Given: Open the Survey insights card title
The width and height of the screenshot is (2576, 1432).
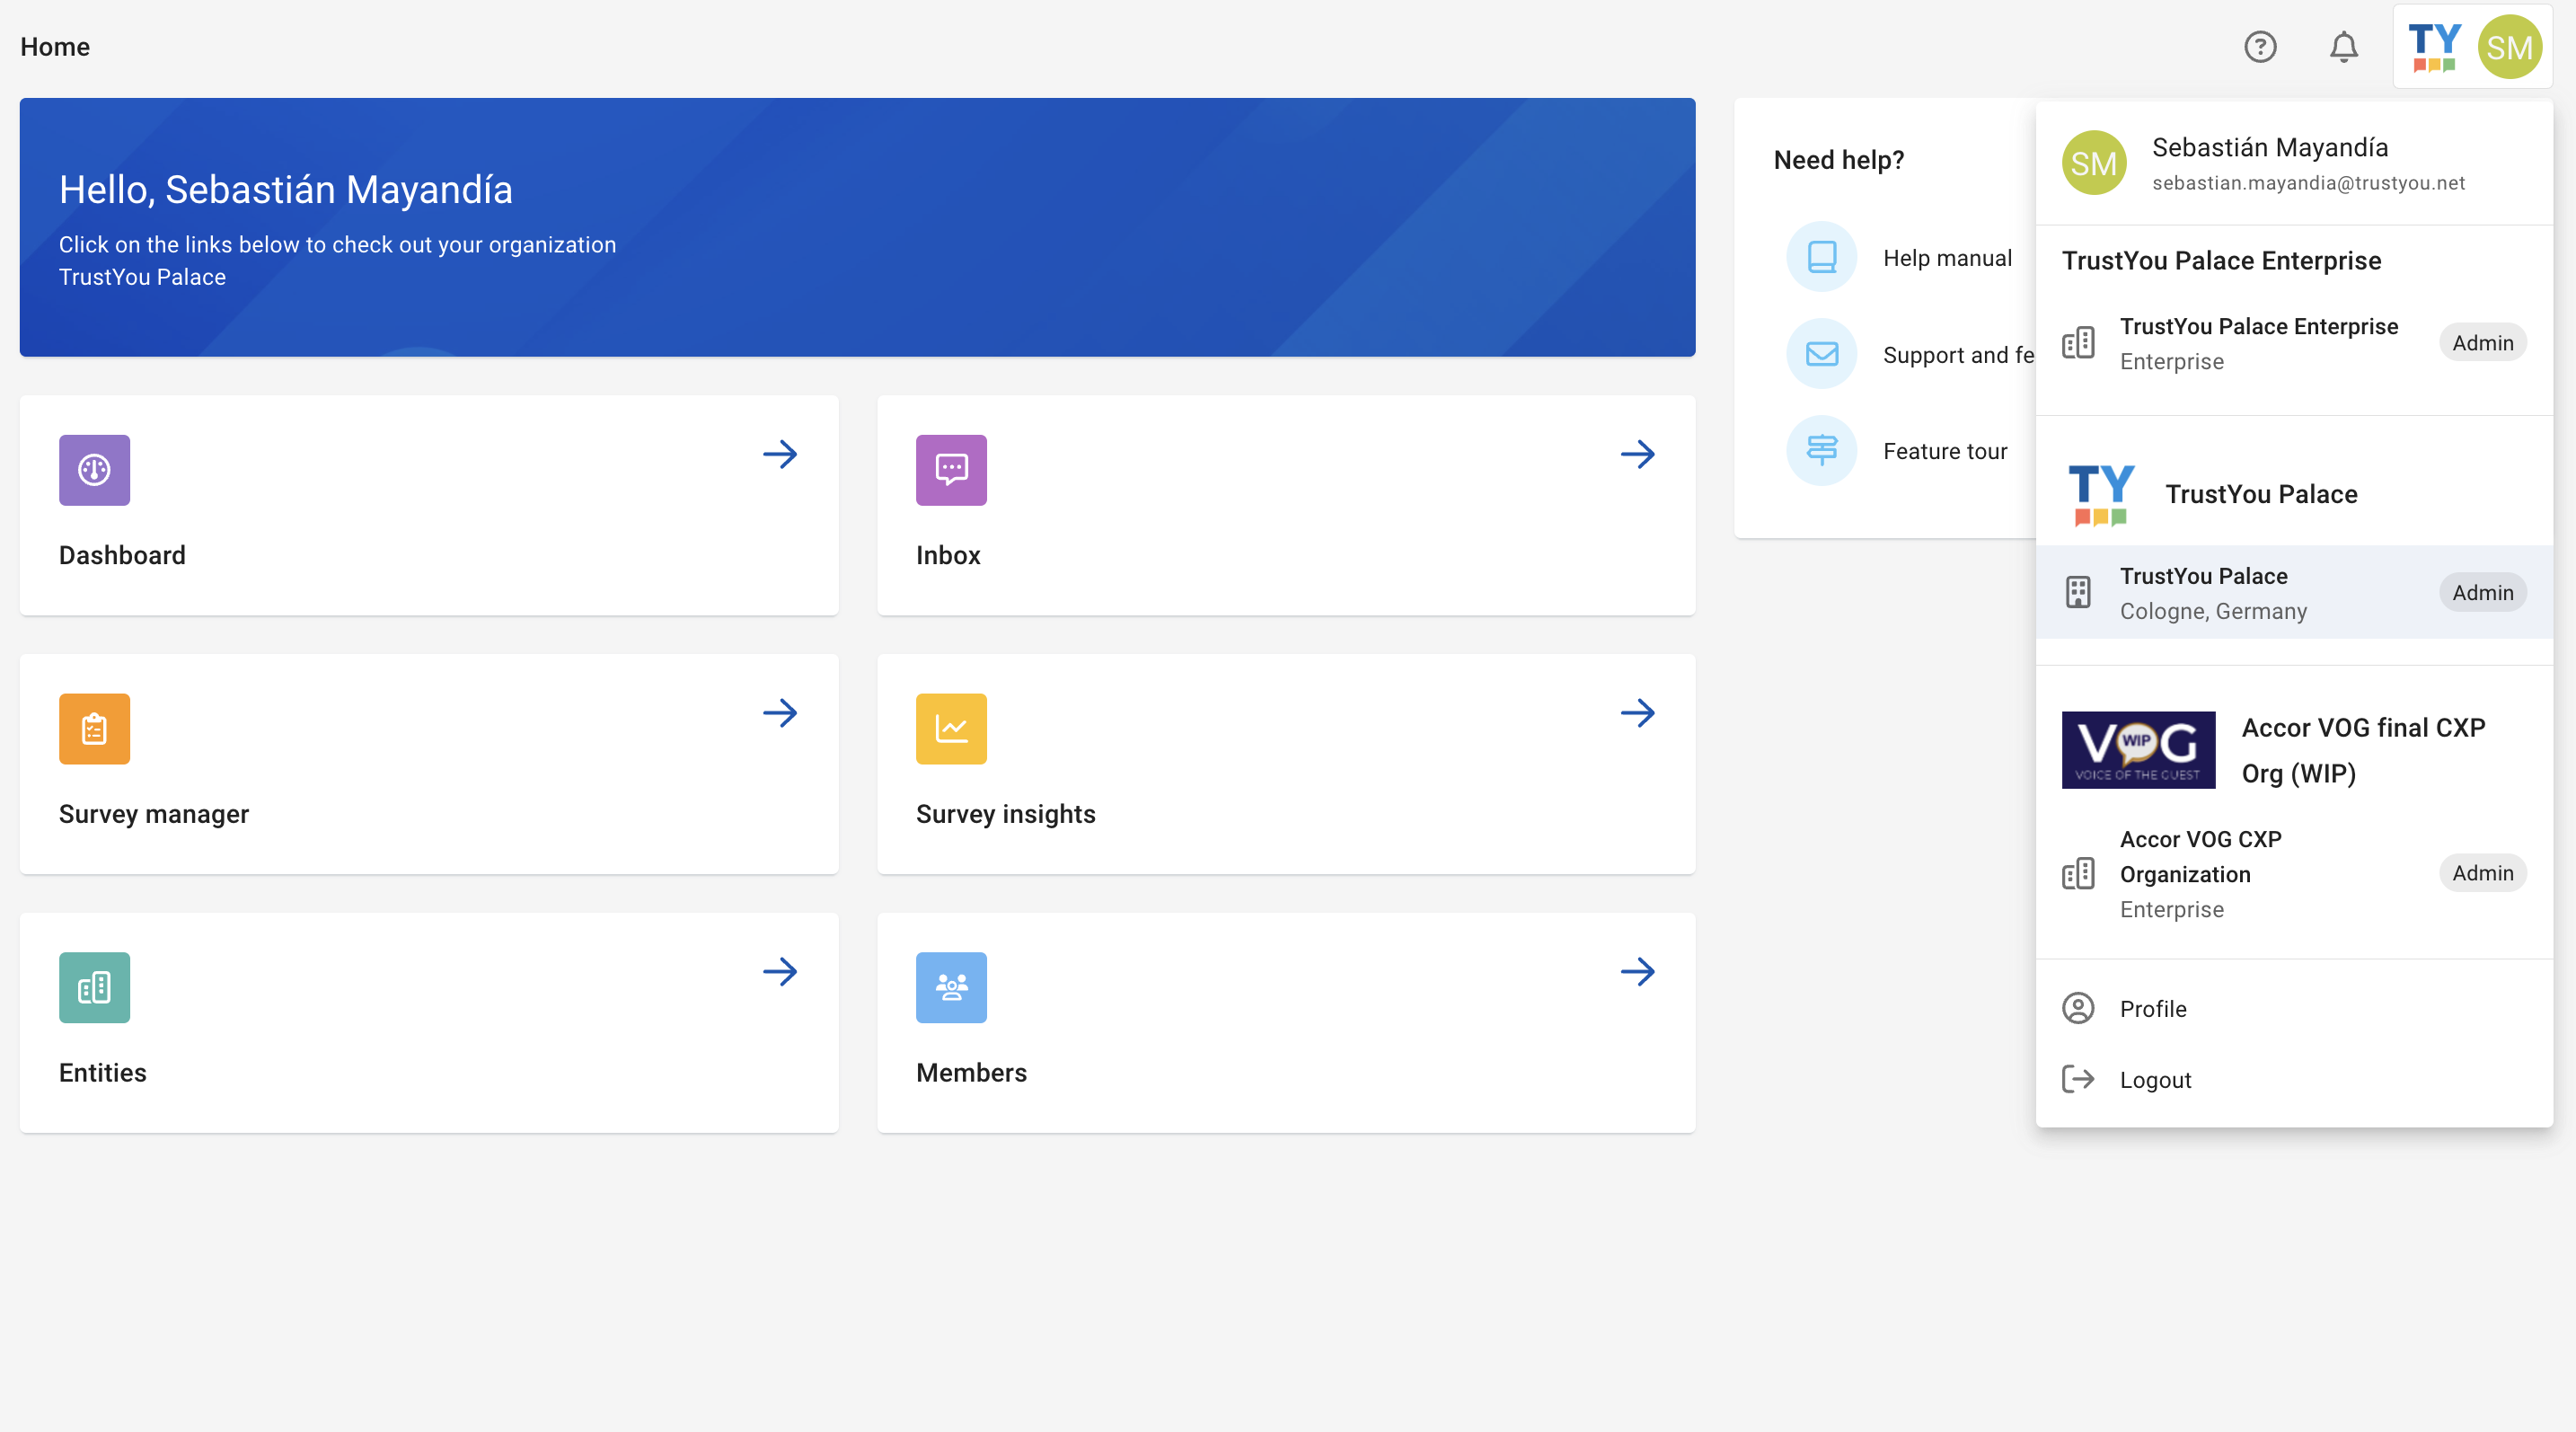Looking at the screenshot, I should click(x=1005, y=814).
